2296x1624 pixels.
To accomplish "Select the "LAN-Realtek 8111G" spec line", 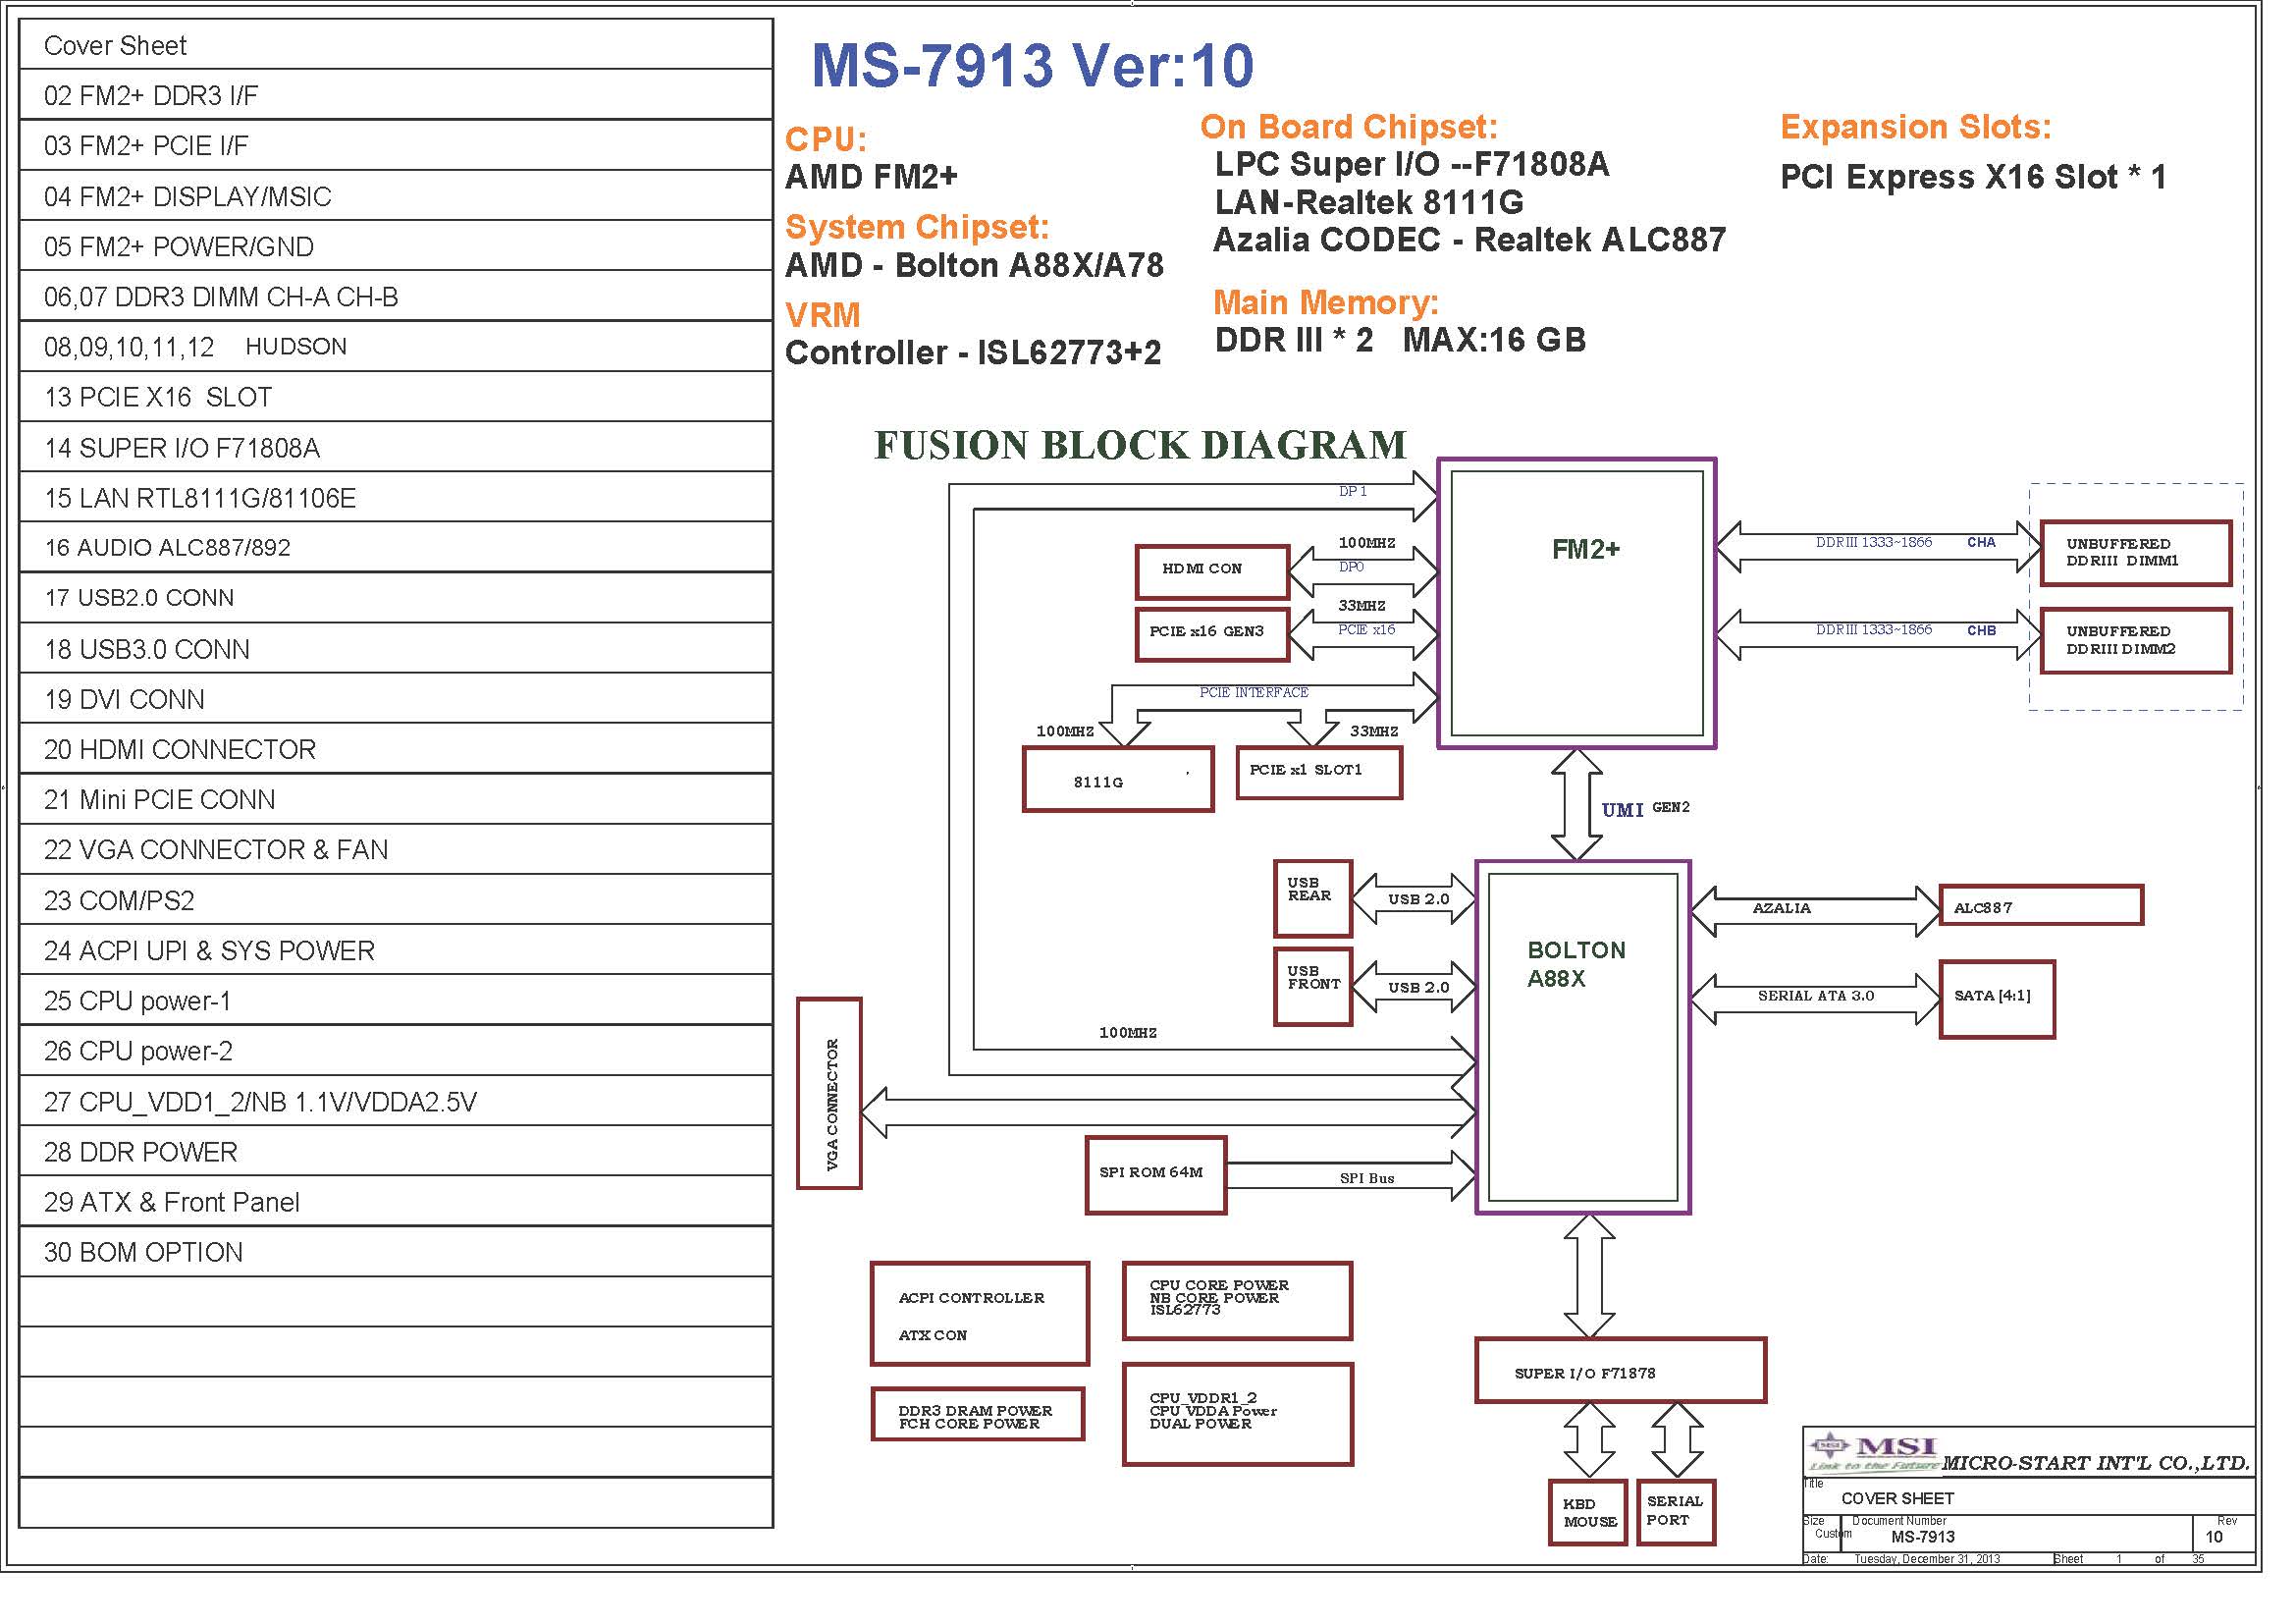I will 1369,203.
